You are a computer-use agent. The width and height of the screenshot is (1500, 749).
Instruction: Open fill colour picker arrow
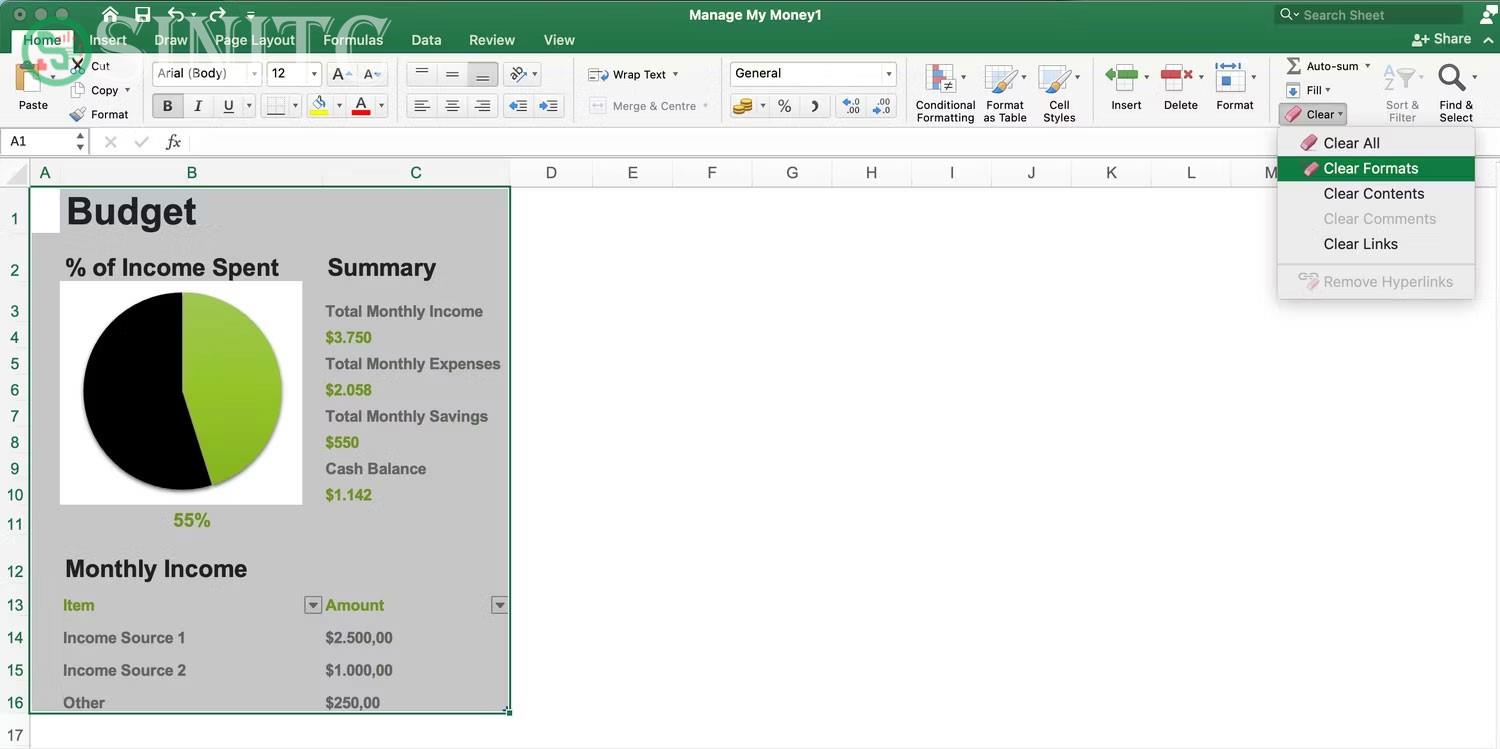(x=339, y=106)
